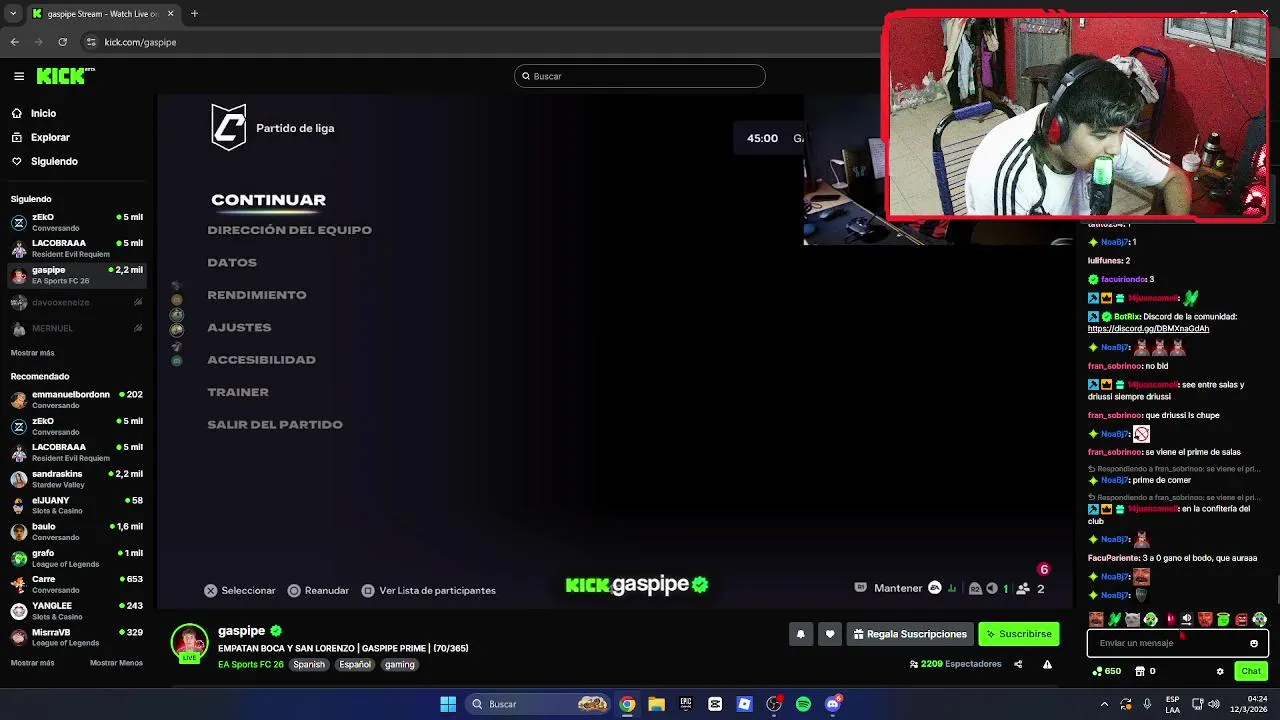The width and height of the screenshot is (1280, 720).
Task: Reload the Kick page
Action: 62,42
